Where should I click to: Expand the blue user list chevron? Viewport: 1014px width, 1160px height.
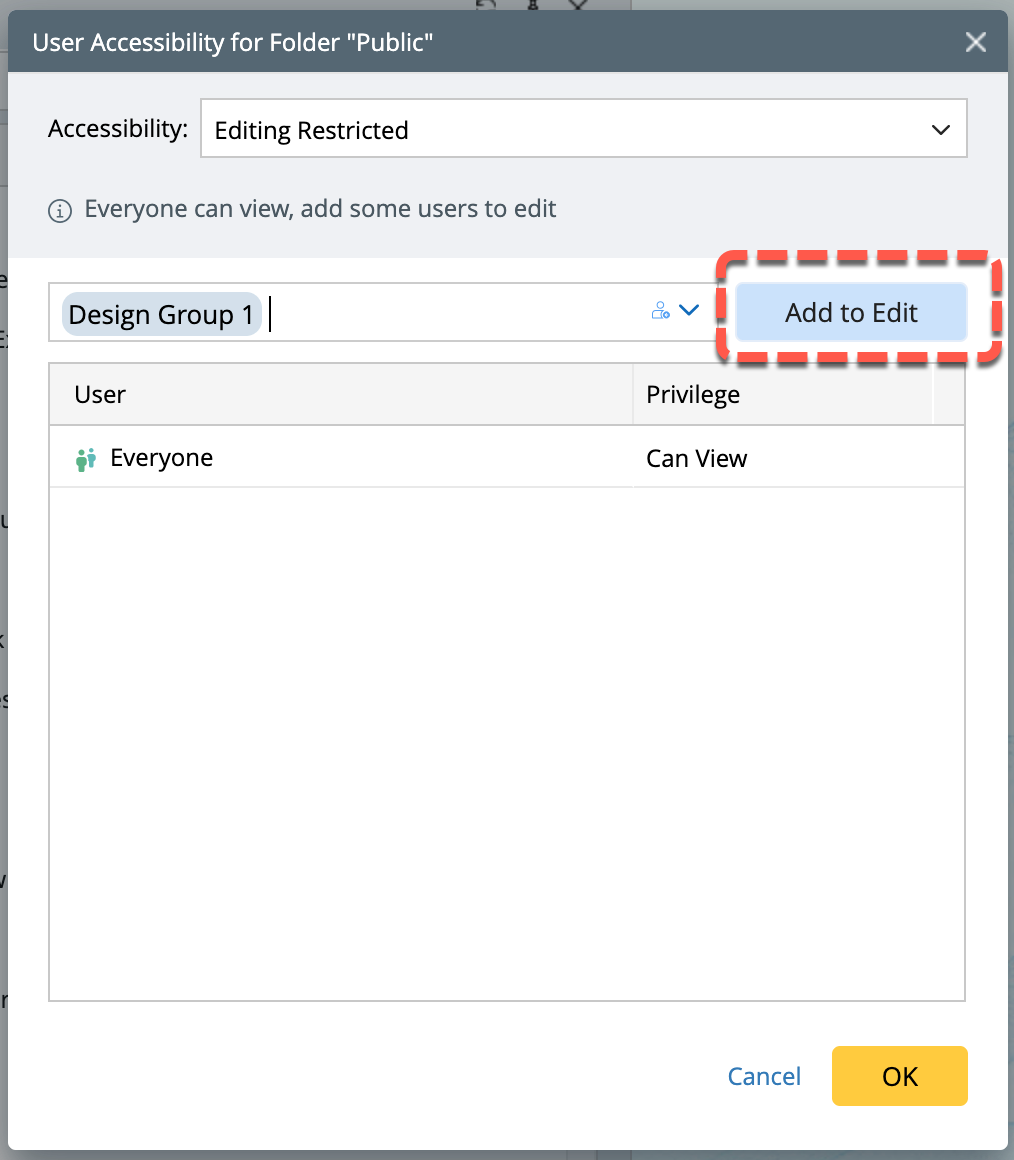[x=688, y=311]
